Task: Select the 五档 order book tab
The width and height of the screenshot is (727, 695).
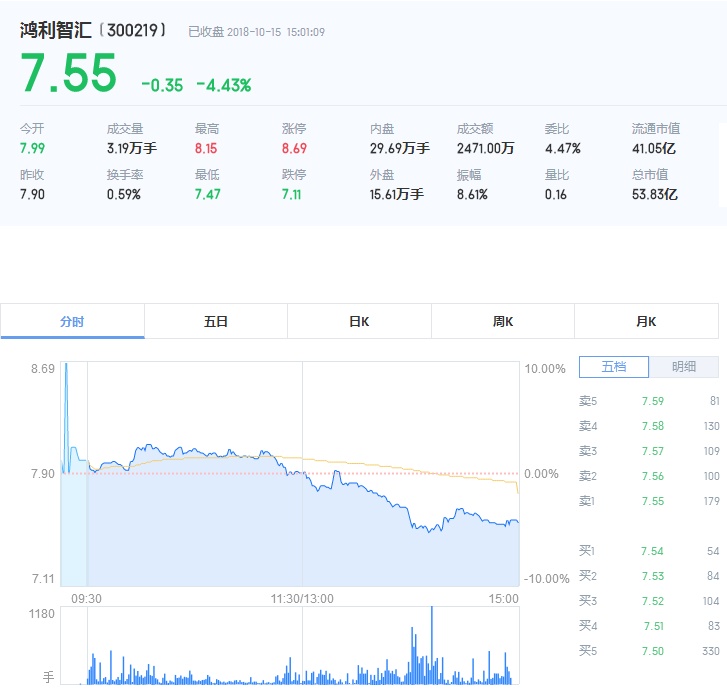Action: coord(614,367)
